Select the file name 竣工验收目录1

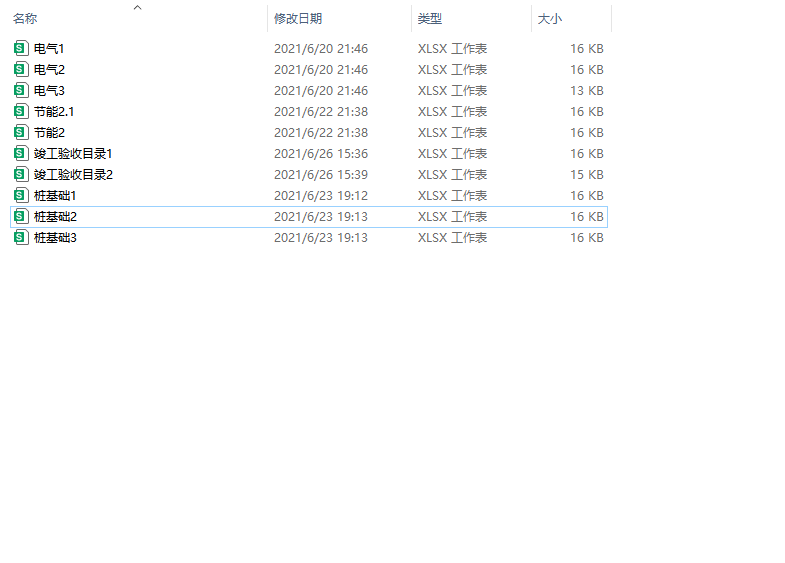[x=73, y=153]
